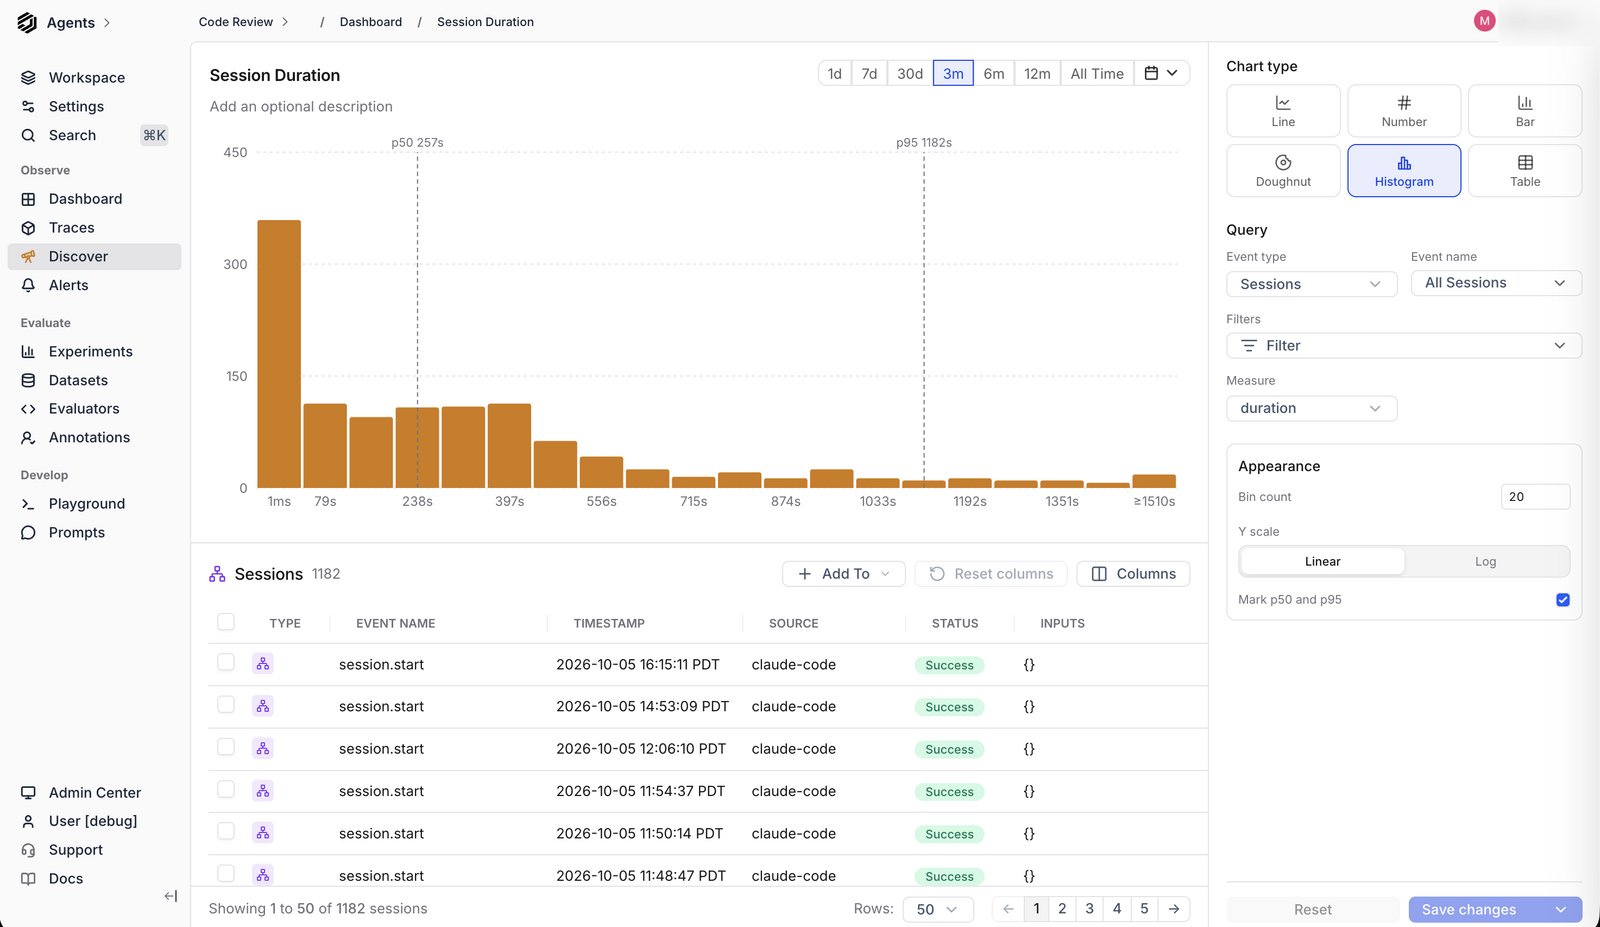Select the Histogram chart type
The width and height of the screenshot is (1600, 927).
[1404, 171]
